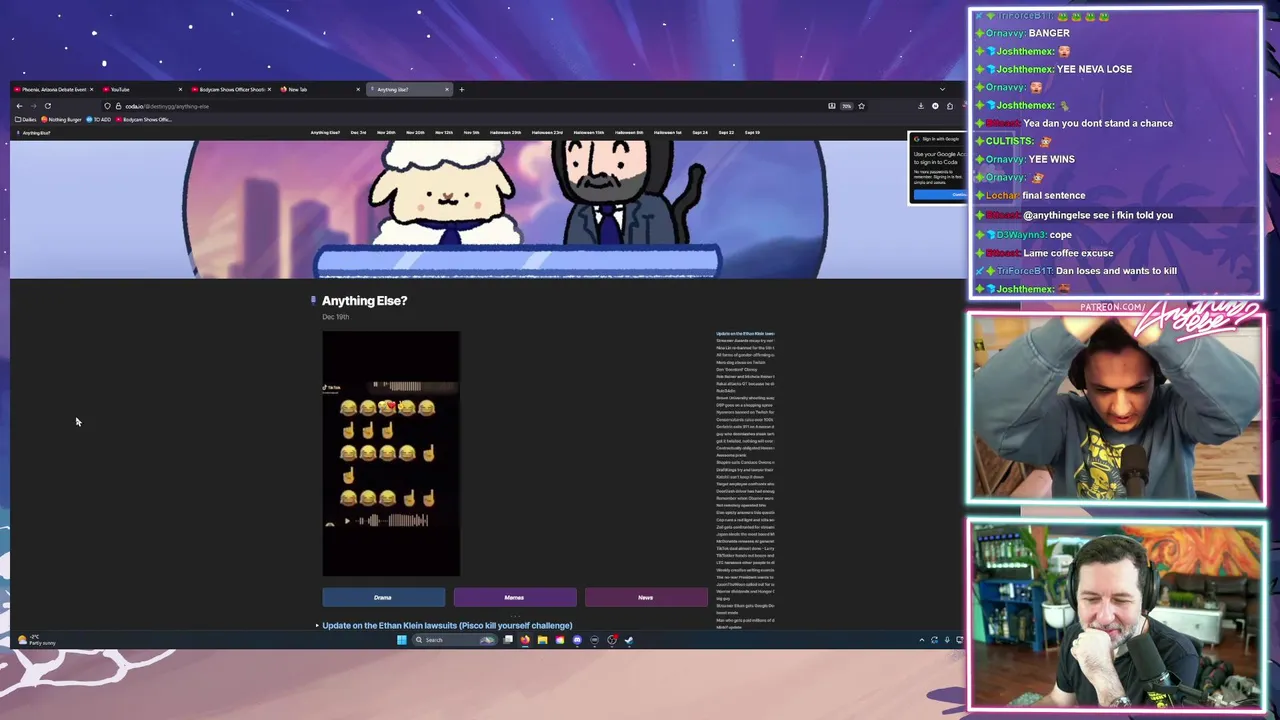The width and height of the screenshot is (1280, 720).
Task: Open the Bodycam Shows Offic... bookmark
Action: coord(144,120)
